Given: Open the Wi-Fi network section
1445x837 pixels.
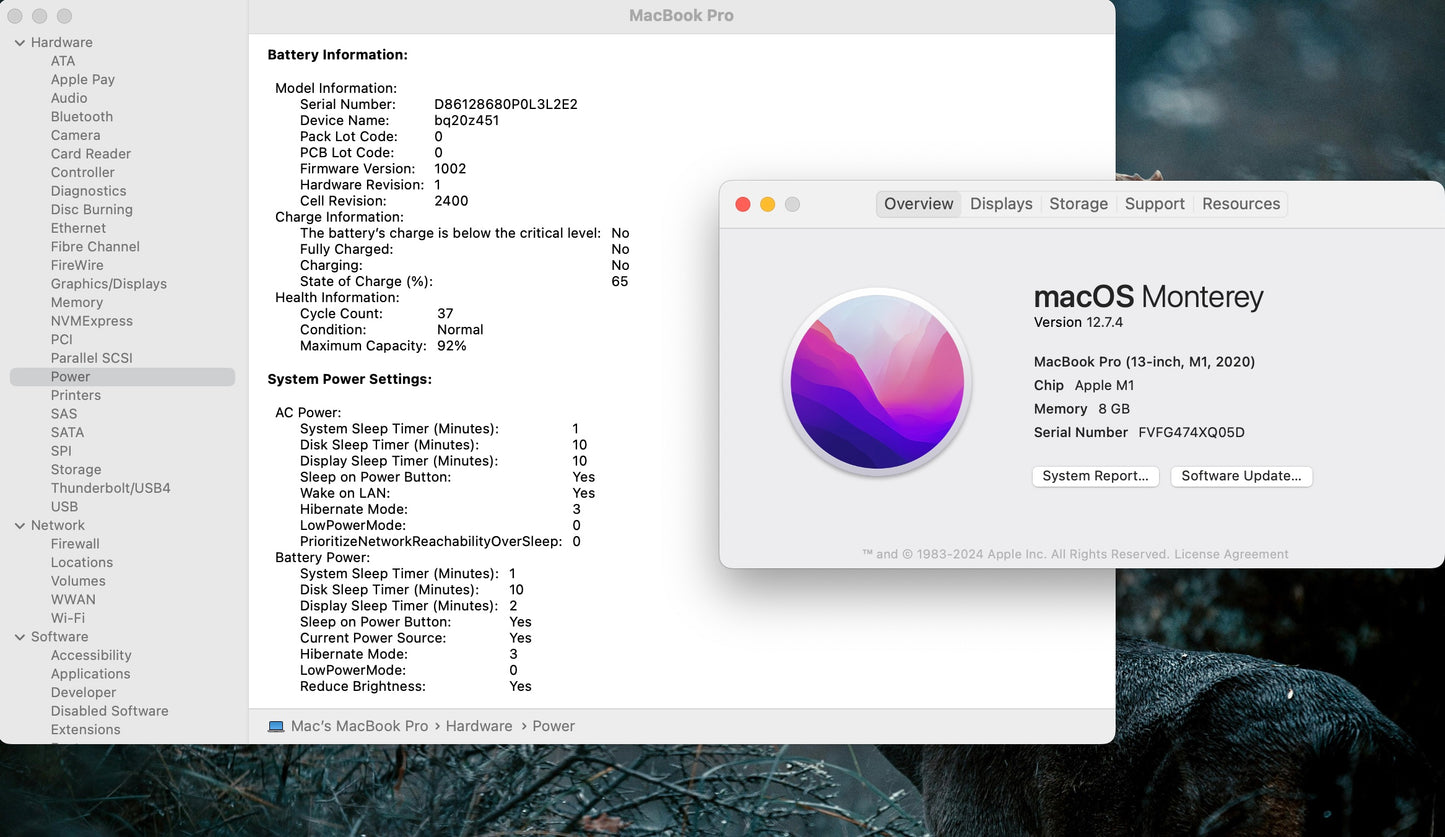Looking at the screenshot, I should tap(68, 618).
